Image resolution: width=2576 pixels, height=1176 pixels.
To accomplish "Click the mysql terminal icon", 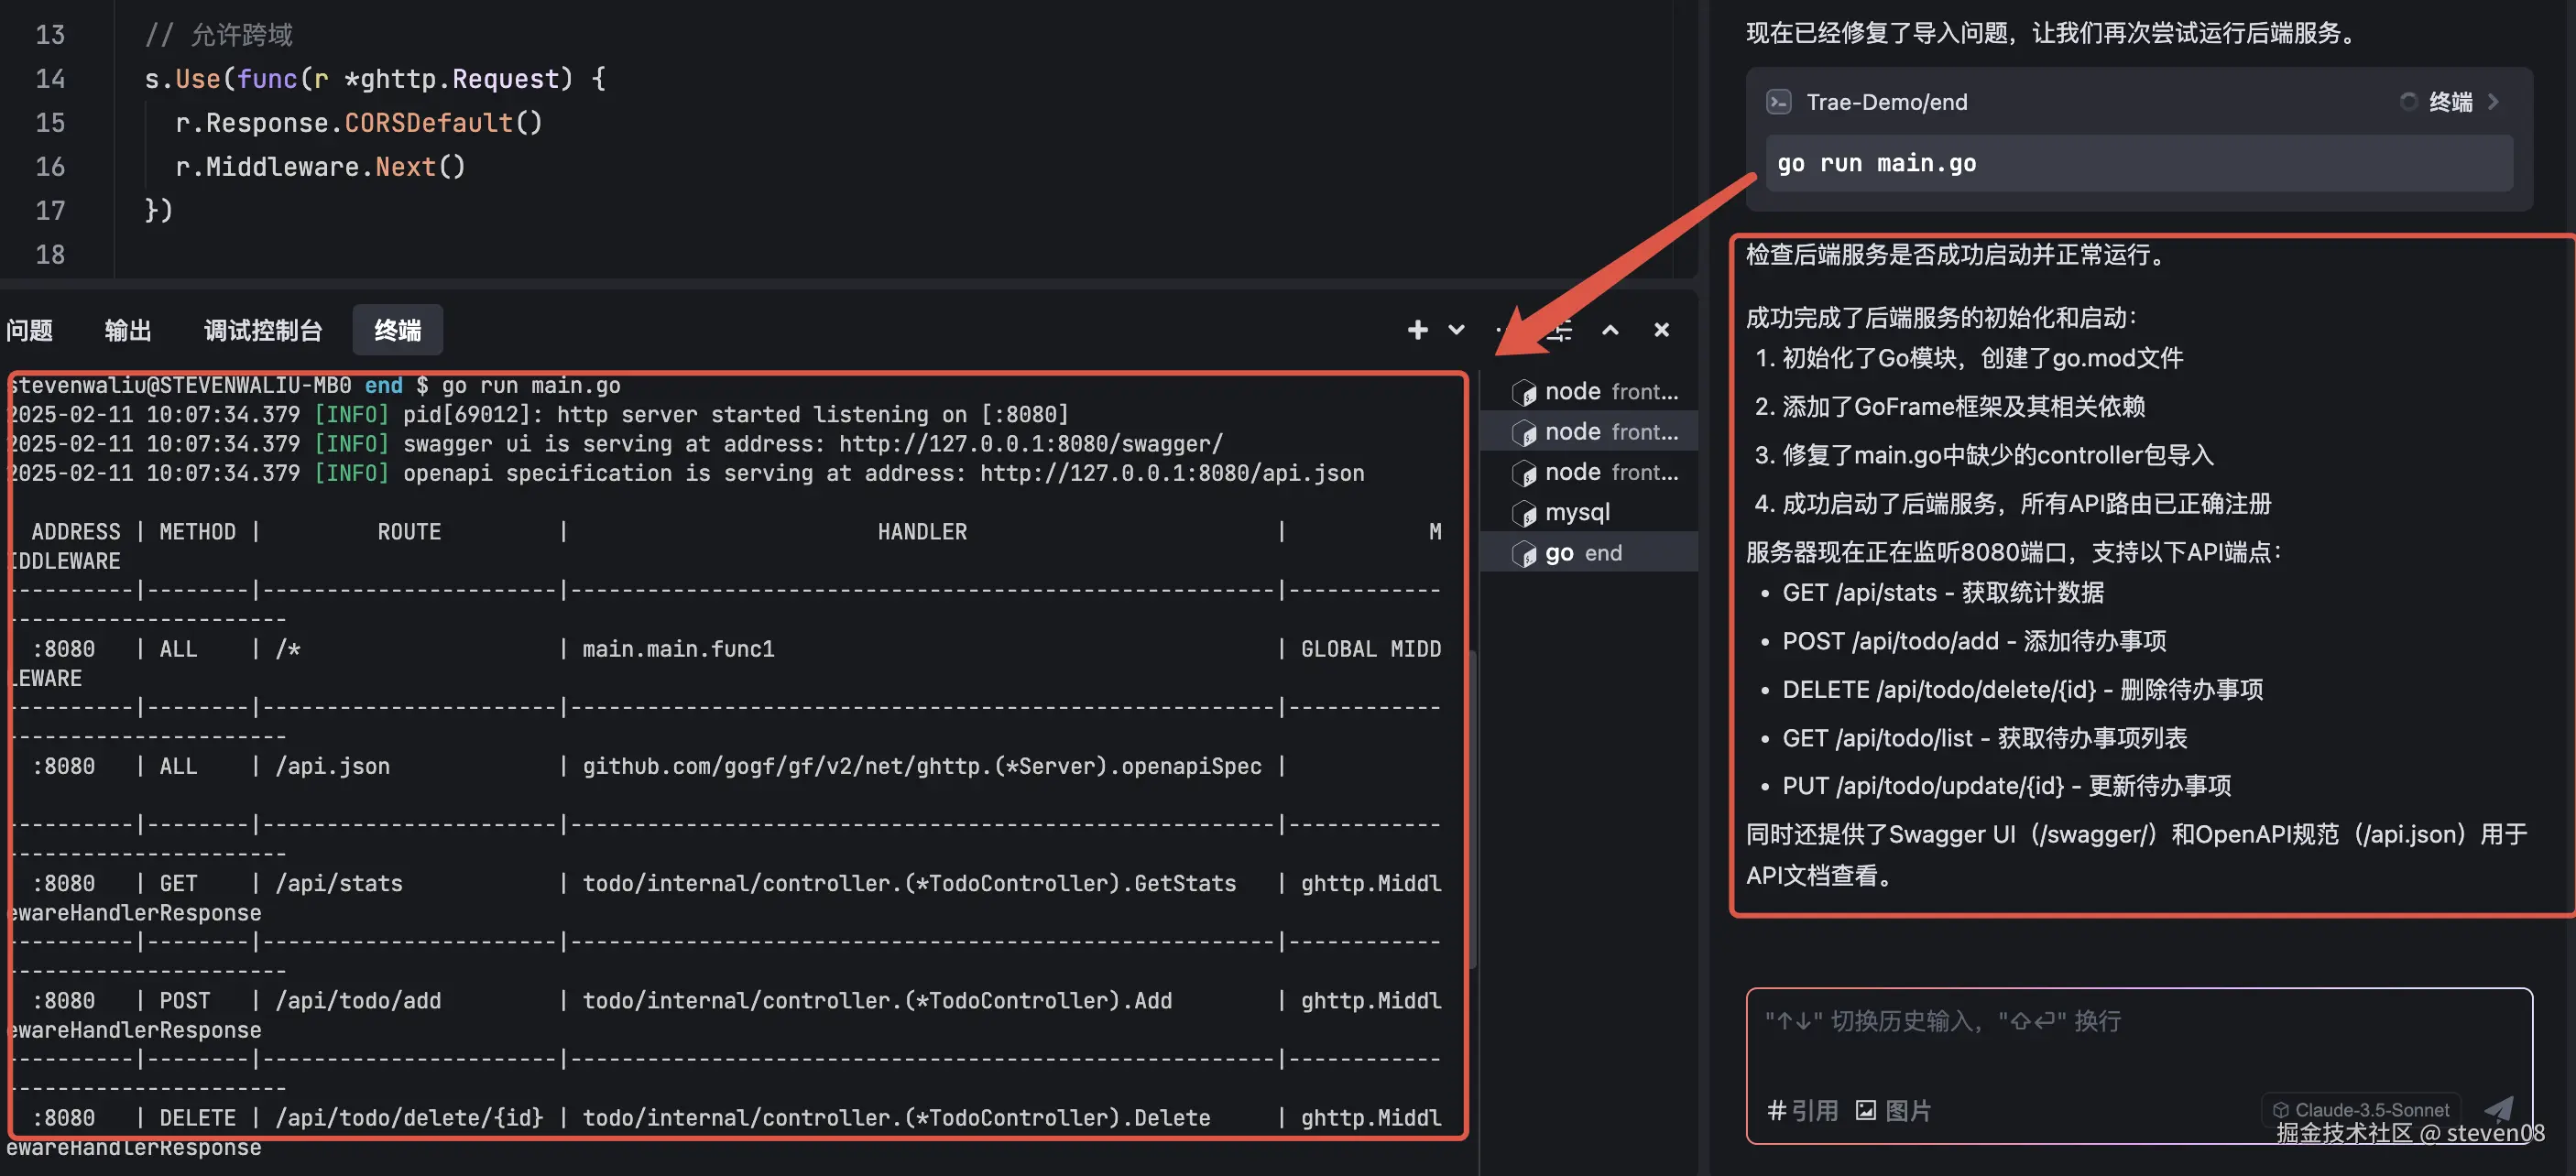I will tap(1524, 514).
